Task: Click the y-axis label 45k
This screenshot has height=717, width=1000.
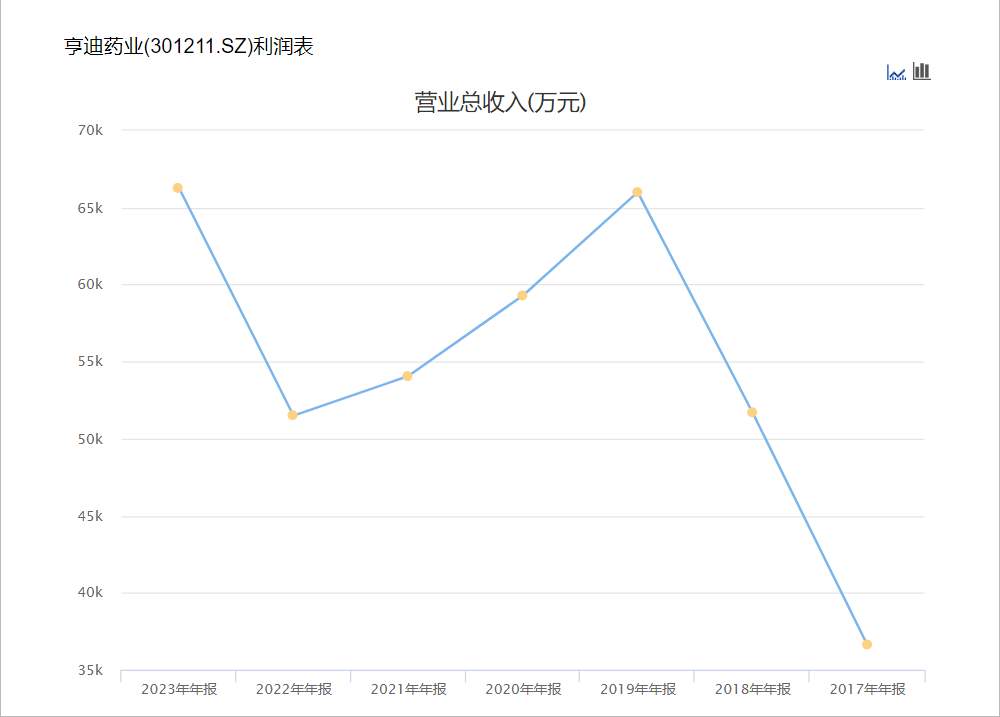Action: pyautogui.click(x=90, y=517)
